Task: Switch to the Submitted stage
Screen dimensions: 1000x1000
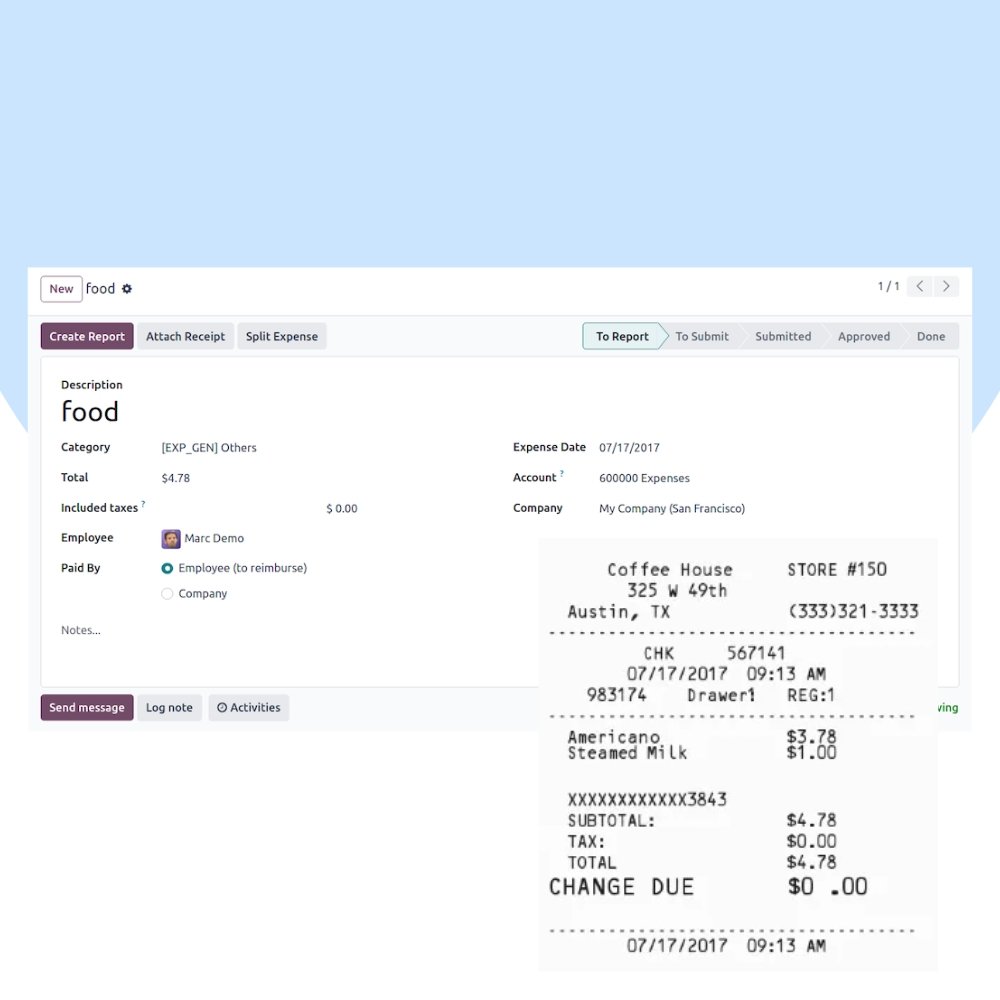Action: click(783, 336)
